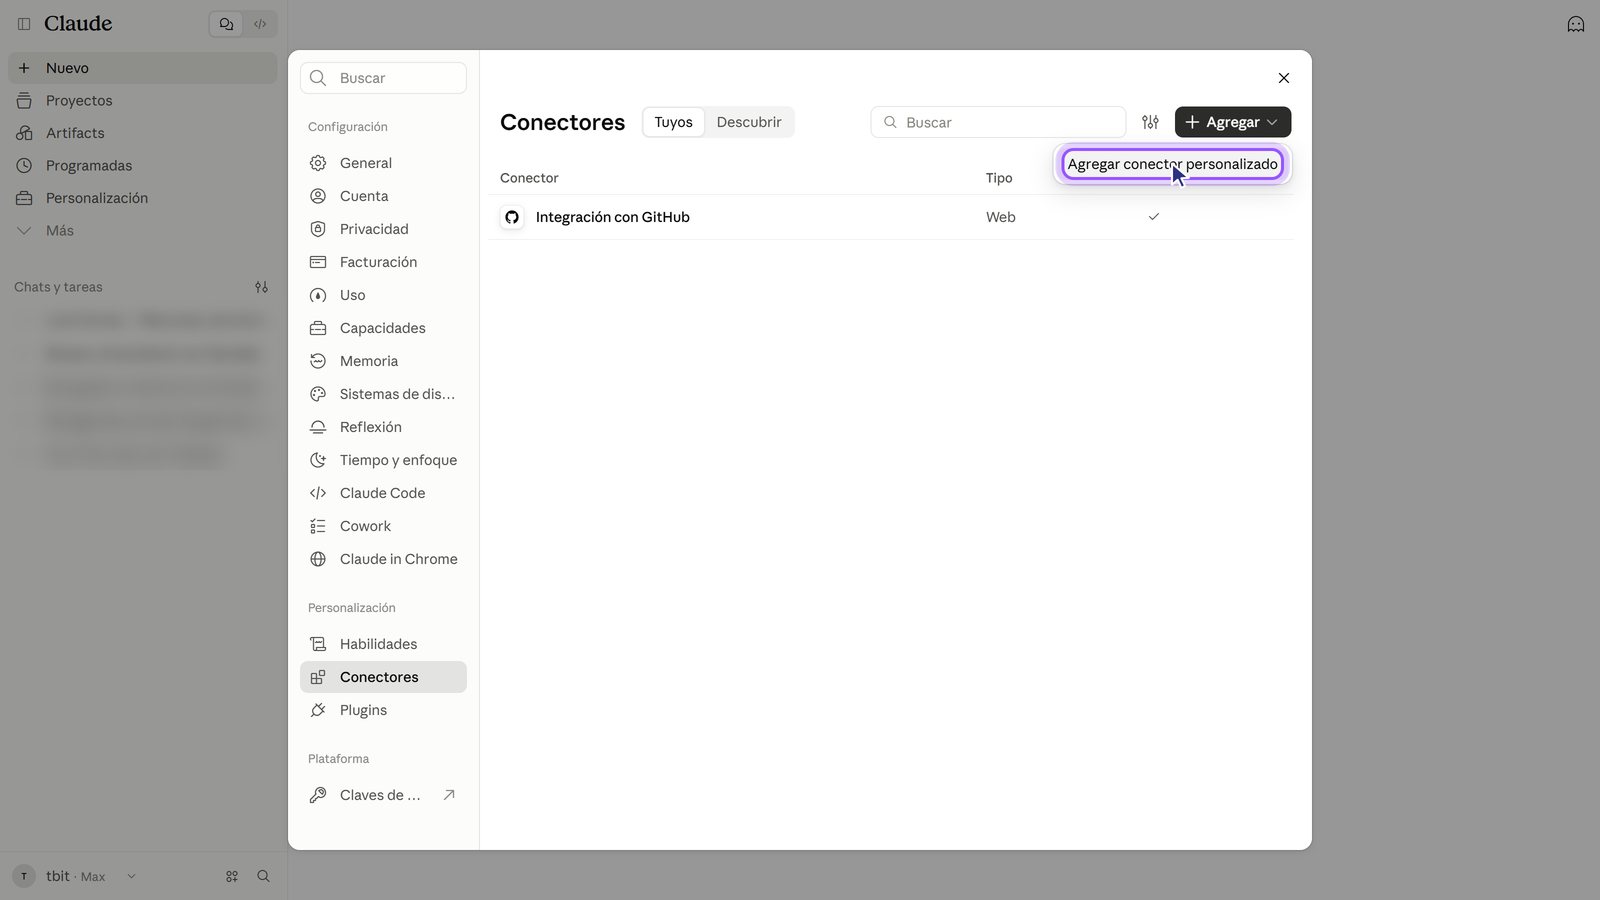The image size is (1600, 900).
Task: Toggle the left sidebar panel icon
Action: click(x=24, y=23)
